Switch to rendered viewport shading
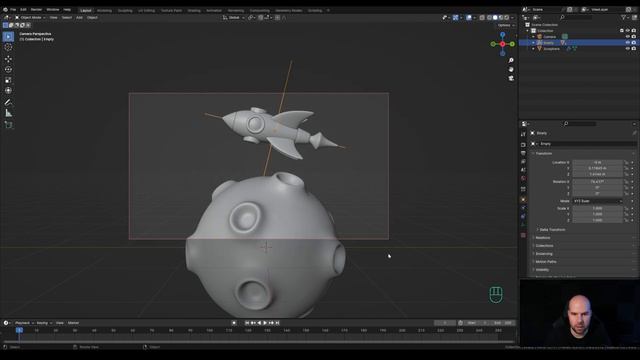 pyautogui.click(x=507, y=18)
